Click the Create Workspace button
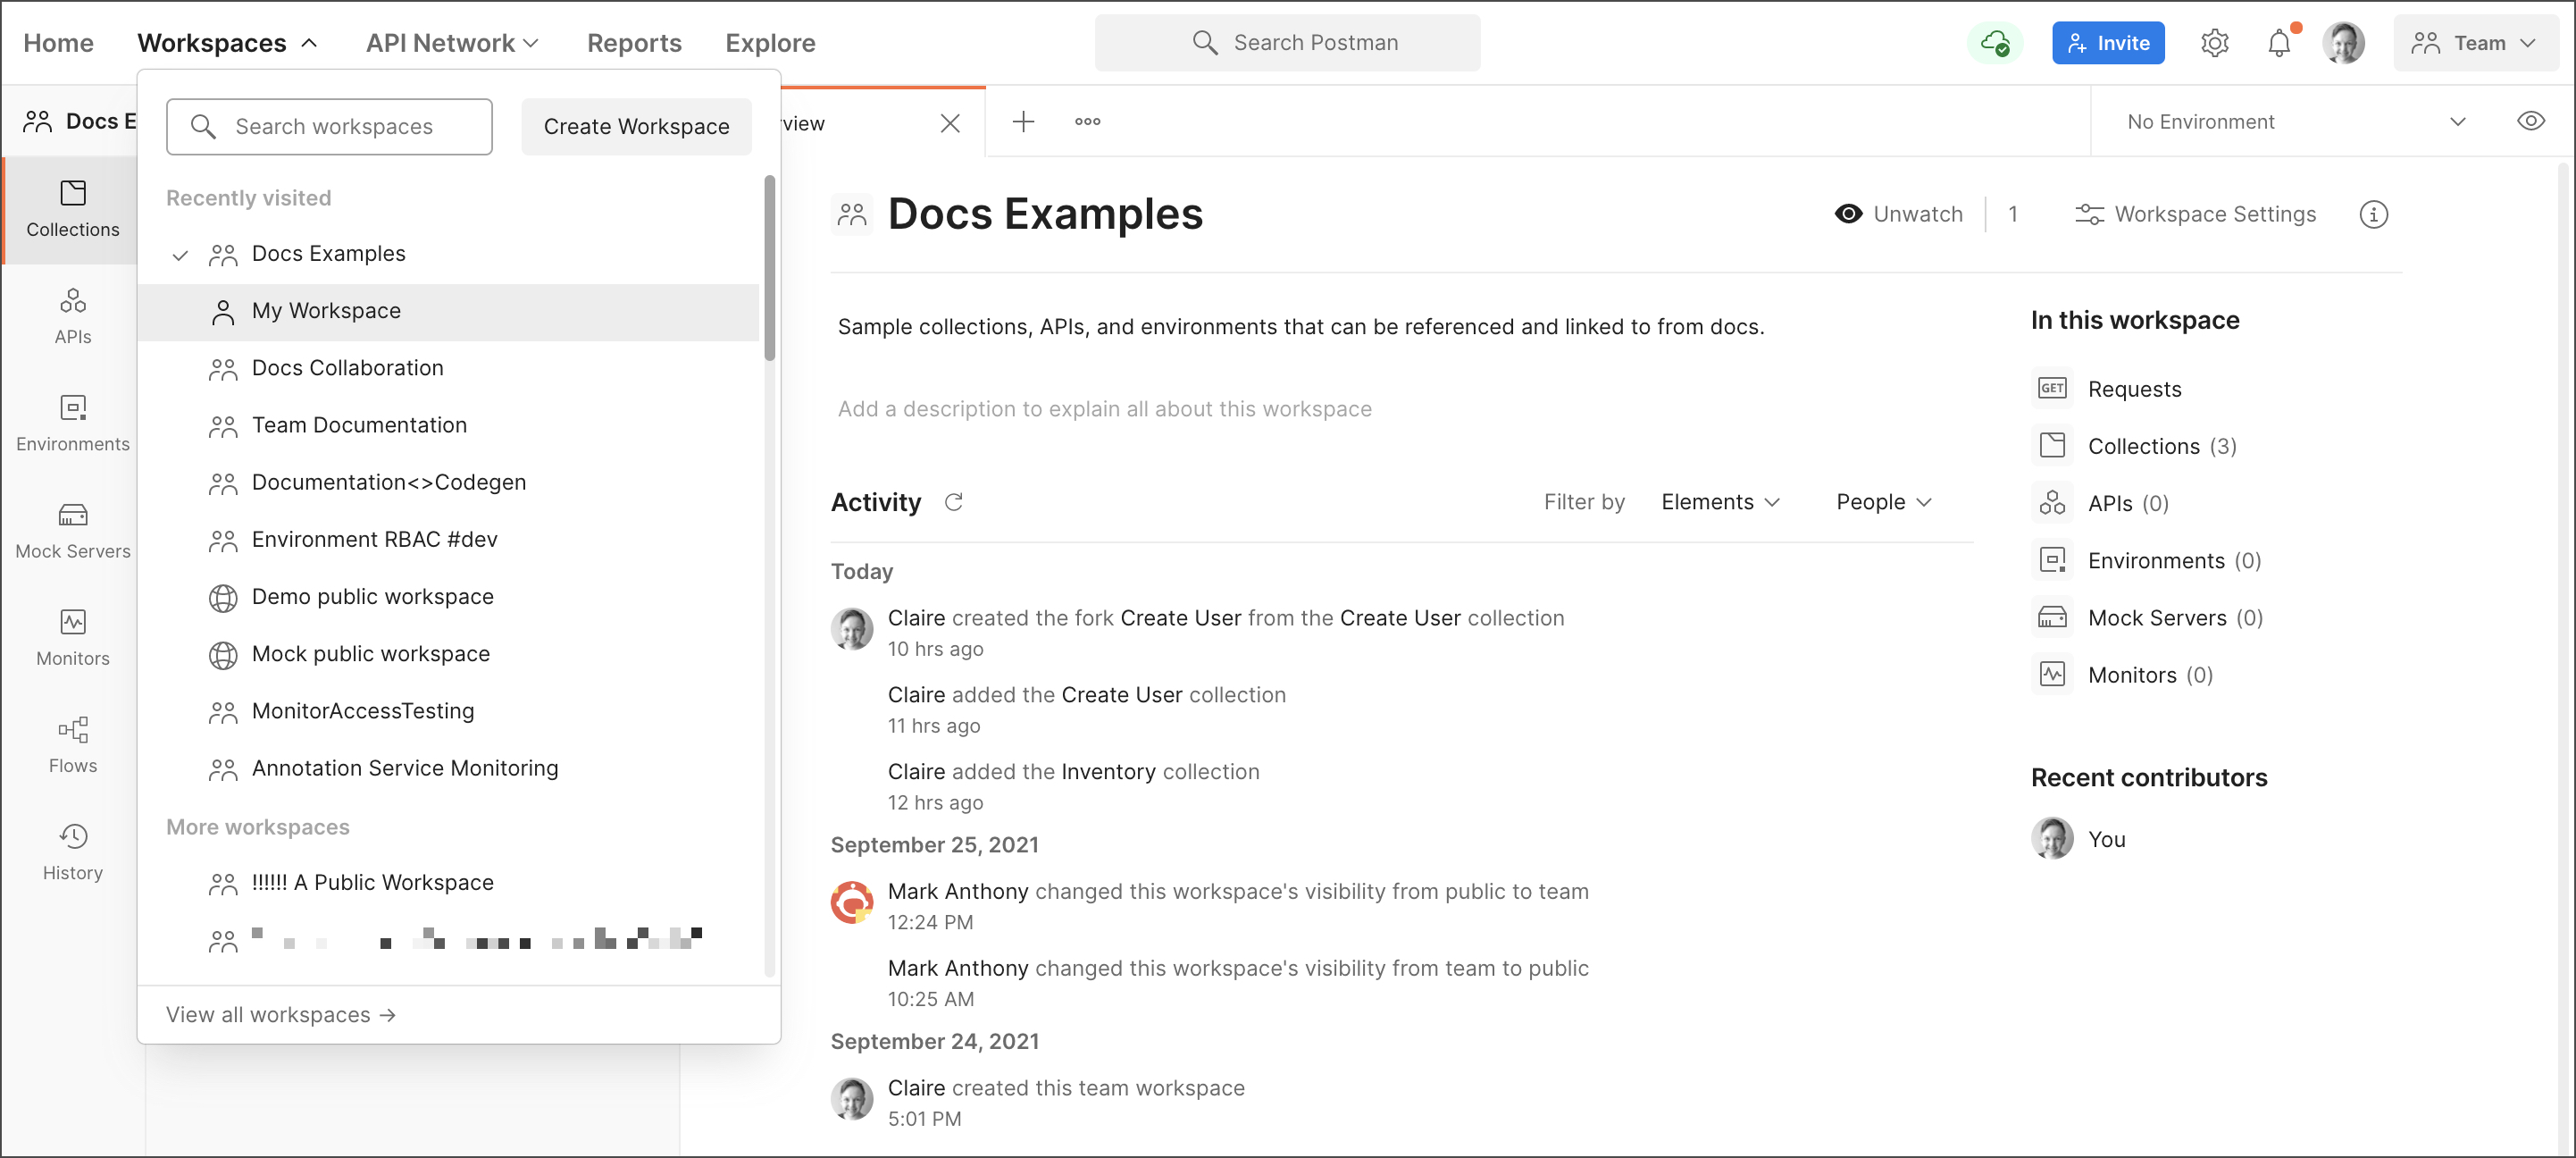This screenshot has width=2576, height=1158. pos(636,127)
